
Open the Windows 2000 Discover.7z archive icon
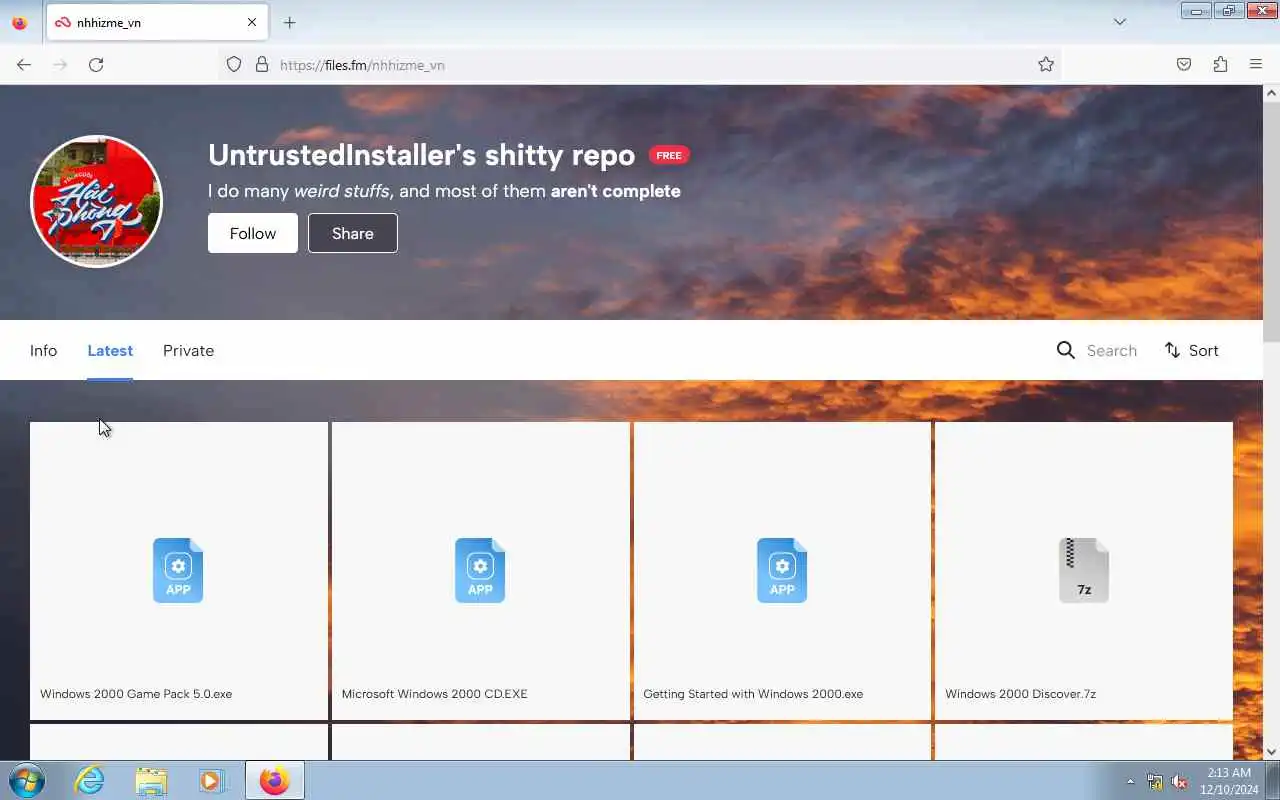pyautogui.click(x=1084, y=570)
